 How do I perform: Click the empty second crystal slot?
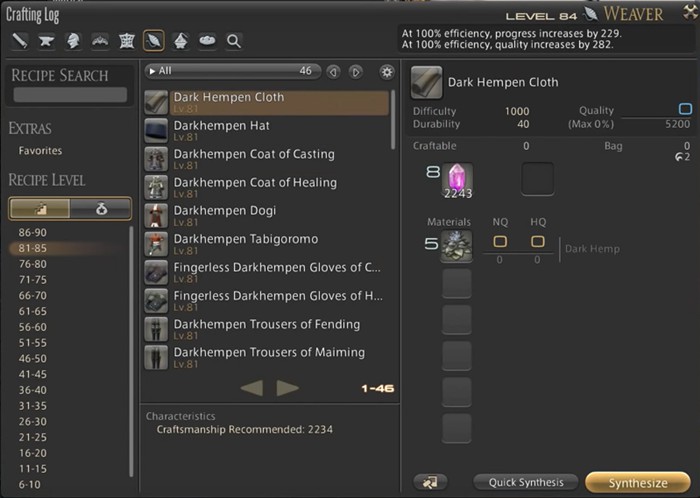538,179
